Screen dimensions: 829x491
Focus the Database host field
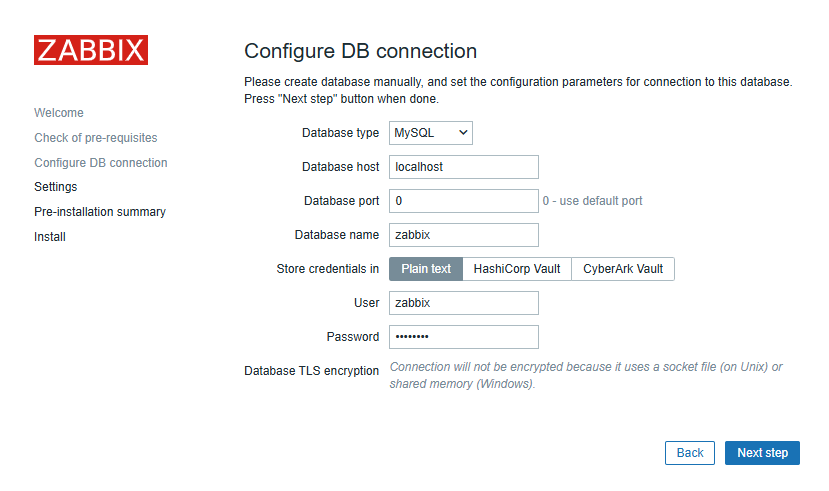point(464,167)
